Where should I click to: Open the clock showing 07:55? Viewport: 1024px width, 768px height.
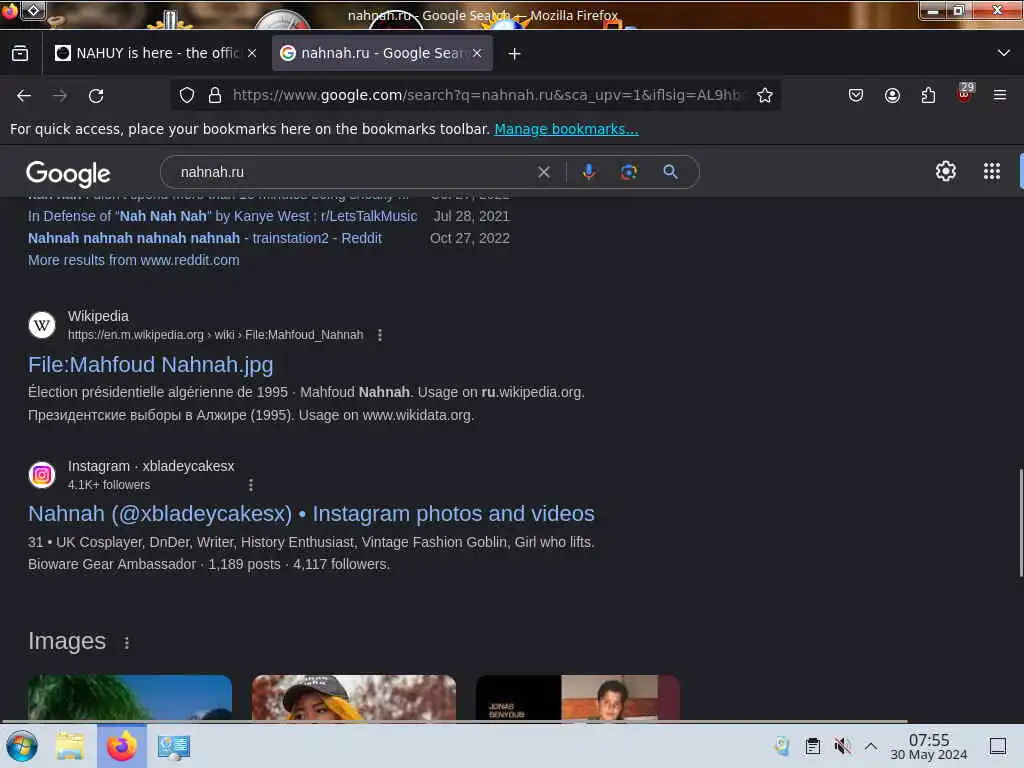(x=929, y=746)
